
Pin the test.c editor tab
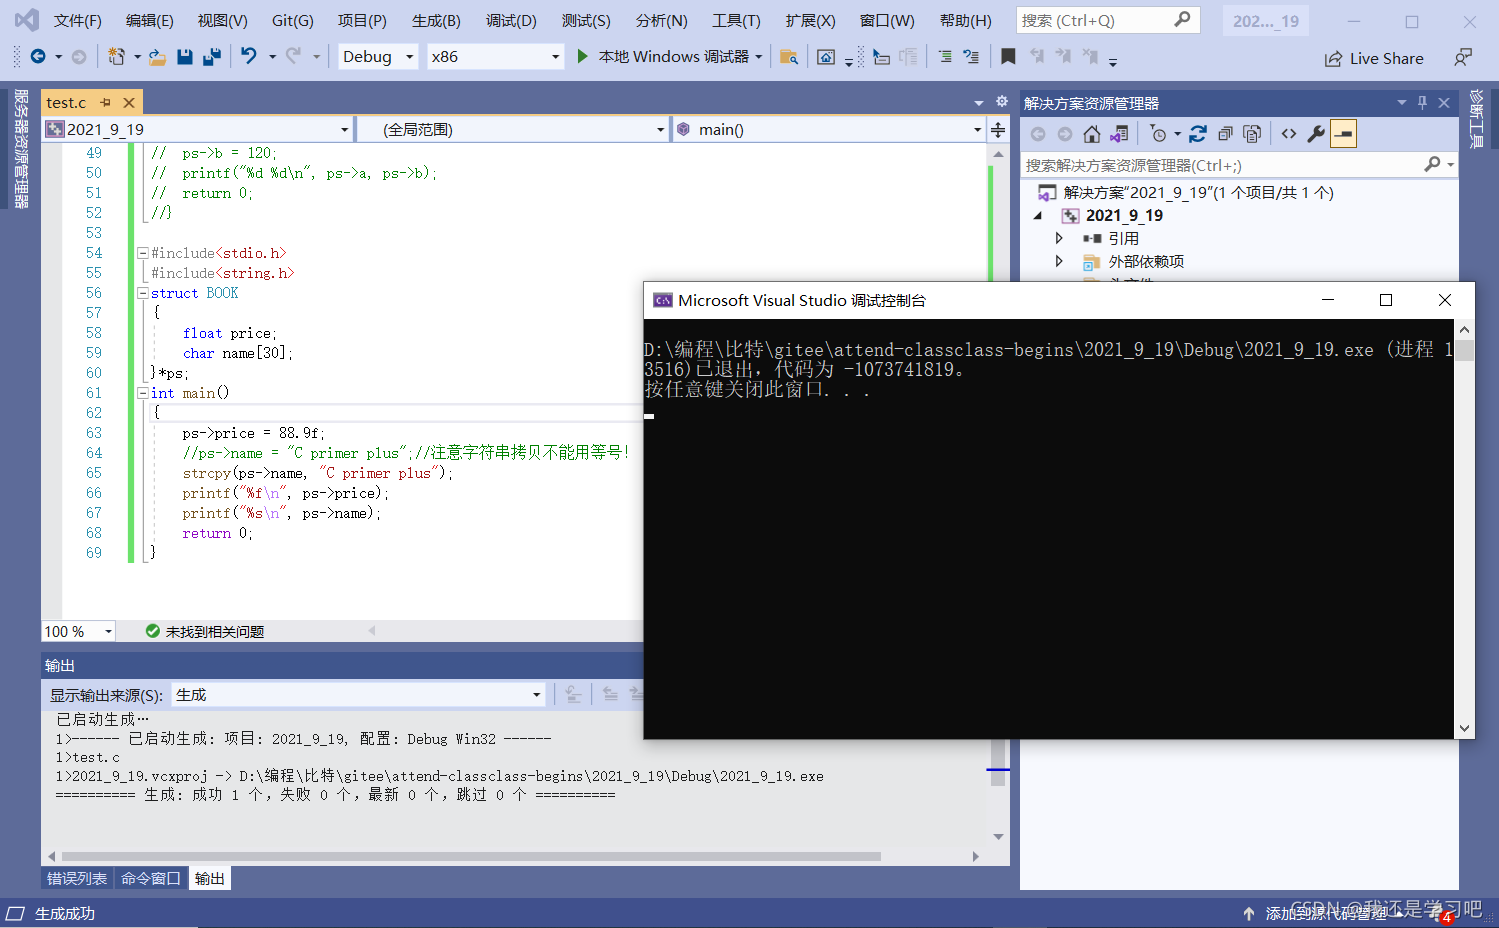pyautogui.click(x=106, y=103)
